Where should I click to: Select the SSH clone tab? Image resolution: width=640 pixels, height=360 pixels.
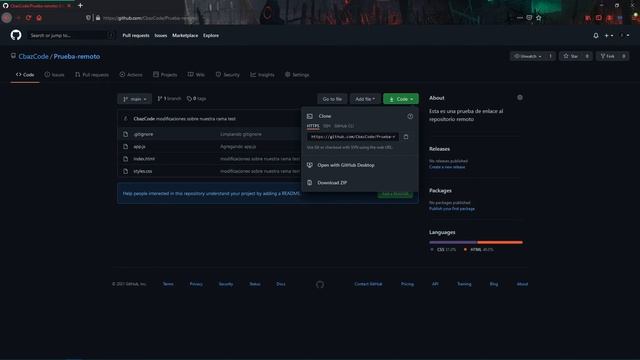click(x=327, y=126)
